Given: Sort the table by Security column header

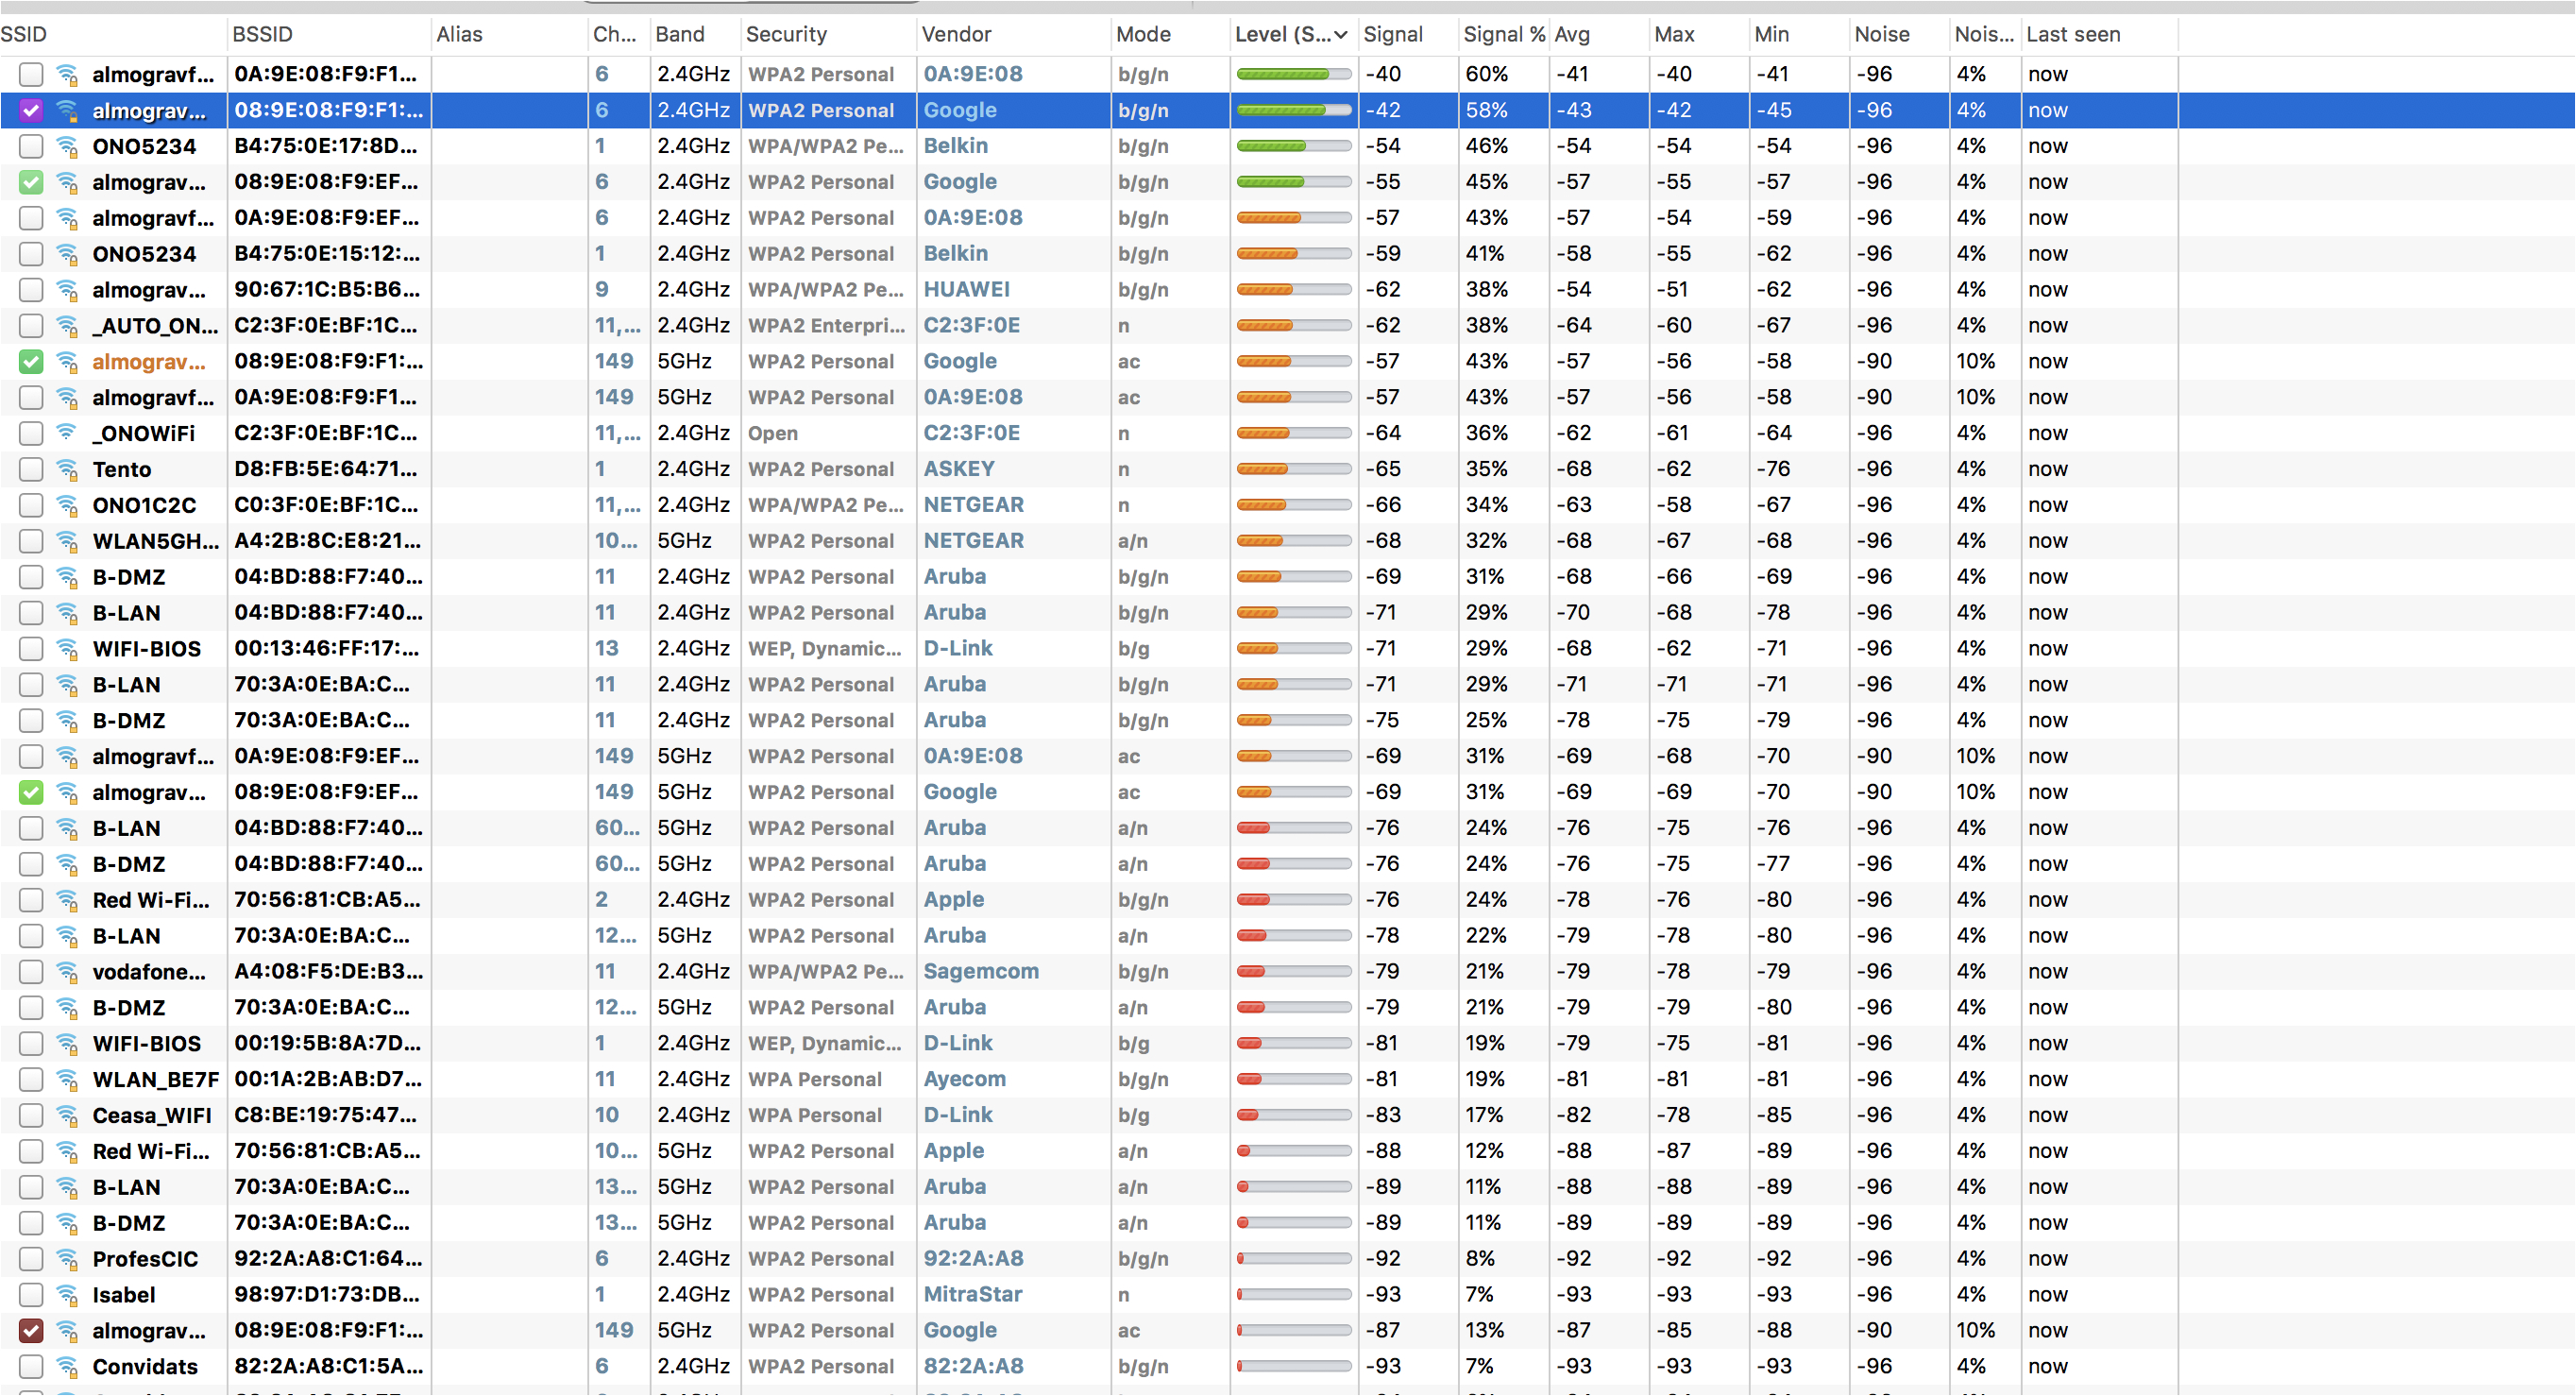Looking at the screenshot, I should (x=786, y=35).
